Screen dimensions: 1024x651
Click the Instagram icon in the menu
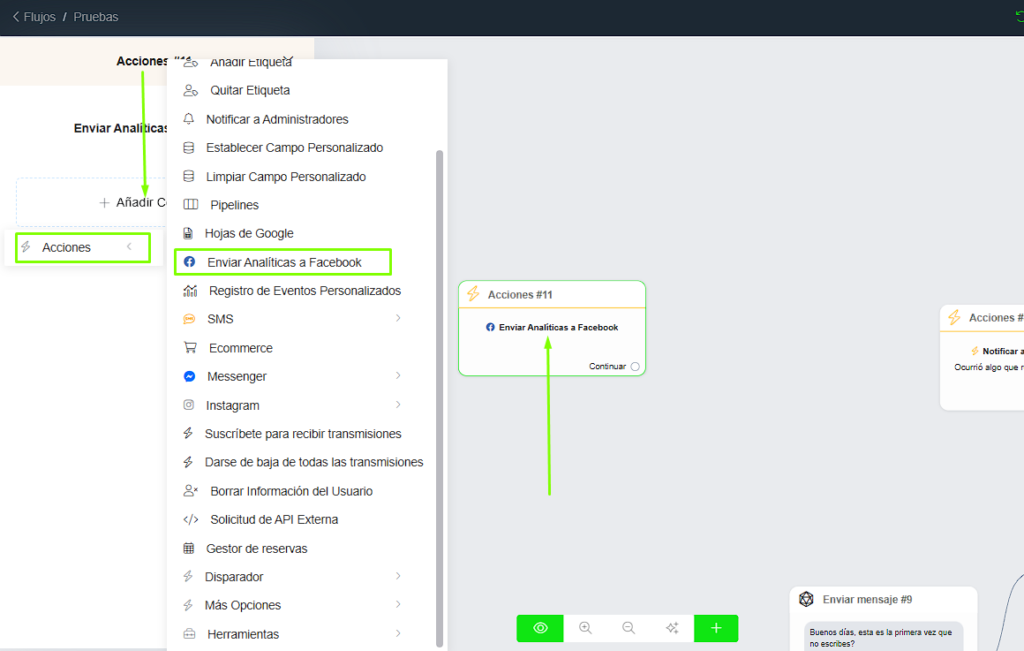point(189,405)
